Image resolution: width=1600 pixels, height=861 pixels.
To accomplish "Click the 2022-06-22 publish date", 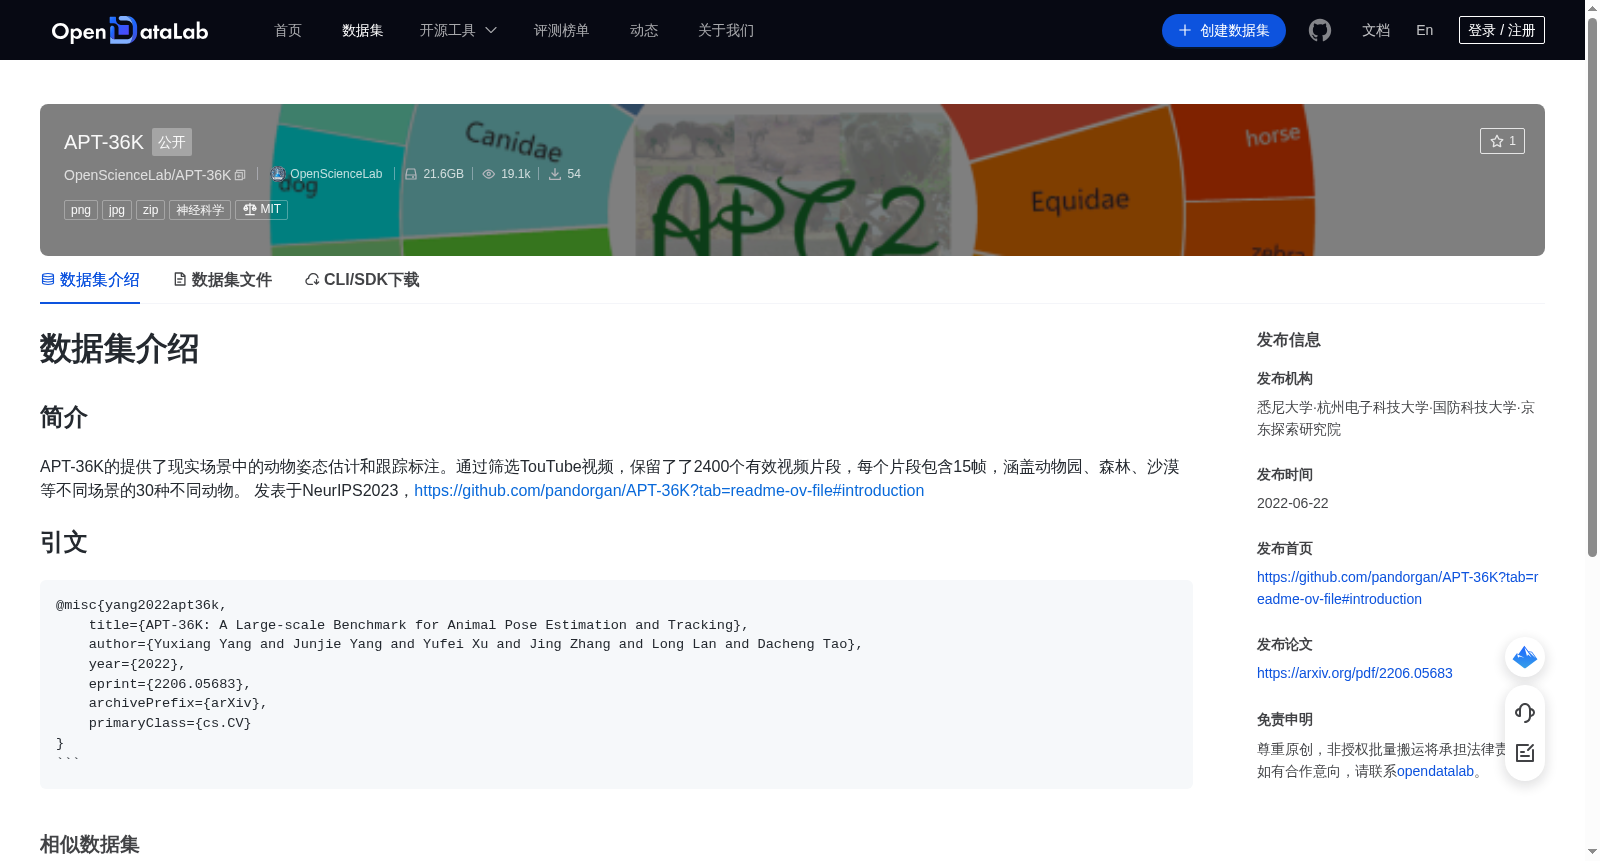I will pyautogui.click(x=1293, y=503).
